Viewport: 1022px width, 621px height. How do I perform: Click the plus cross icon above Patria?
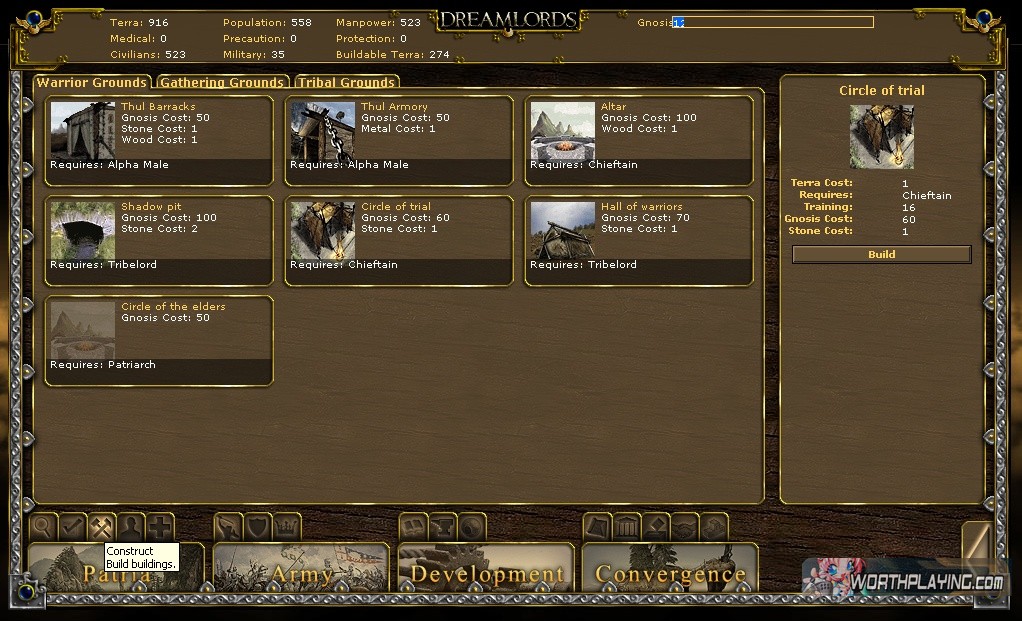click(x=160, y=526)
